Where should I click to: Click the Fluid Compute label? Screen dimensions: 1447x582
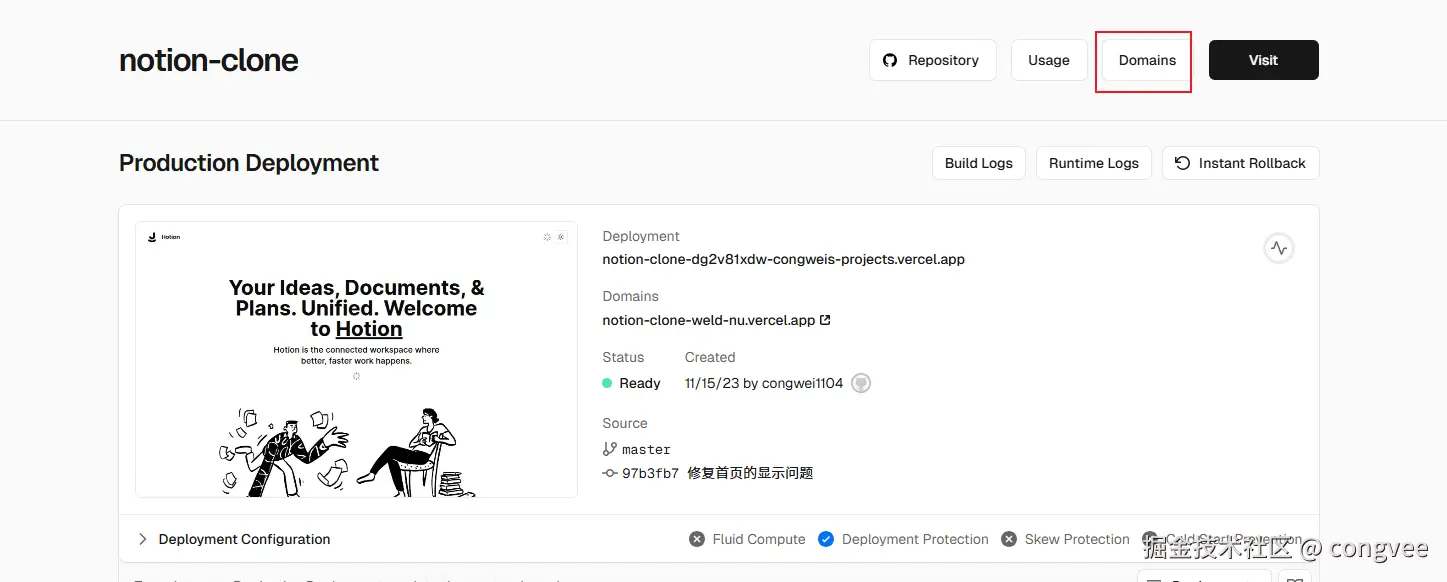[x=759, y=539]
